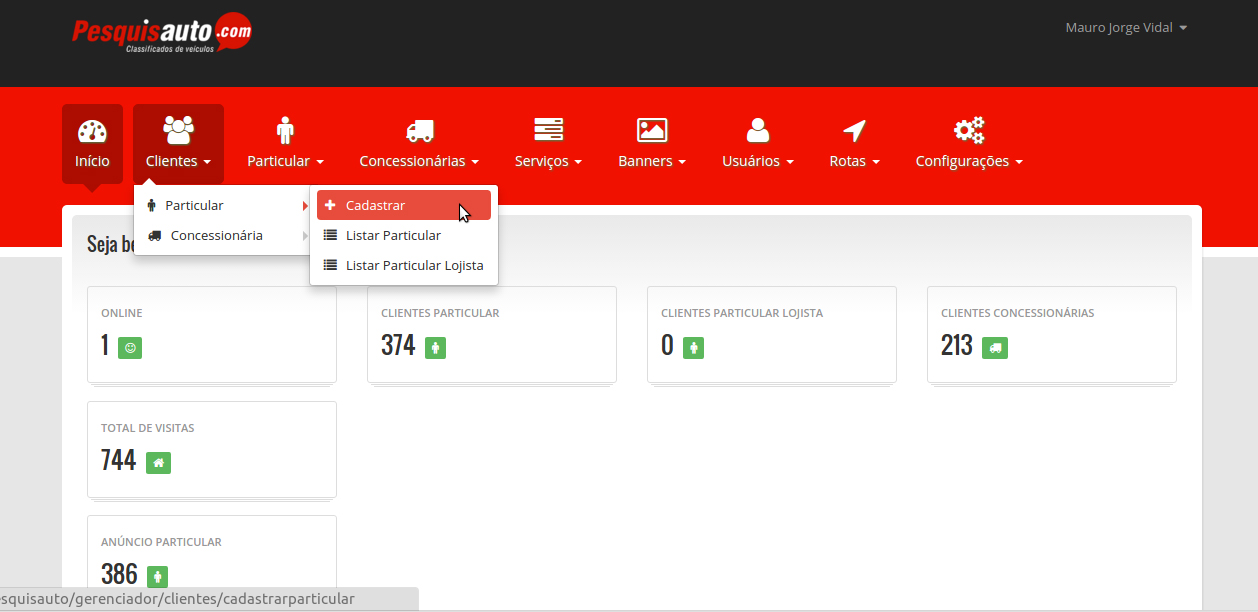The image size is (1258, 612).
Task: Select Concessionária in the Clientes menu
Action: [221, 235]
